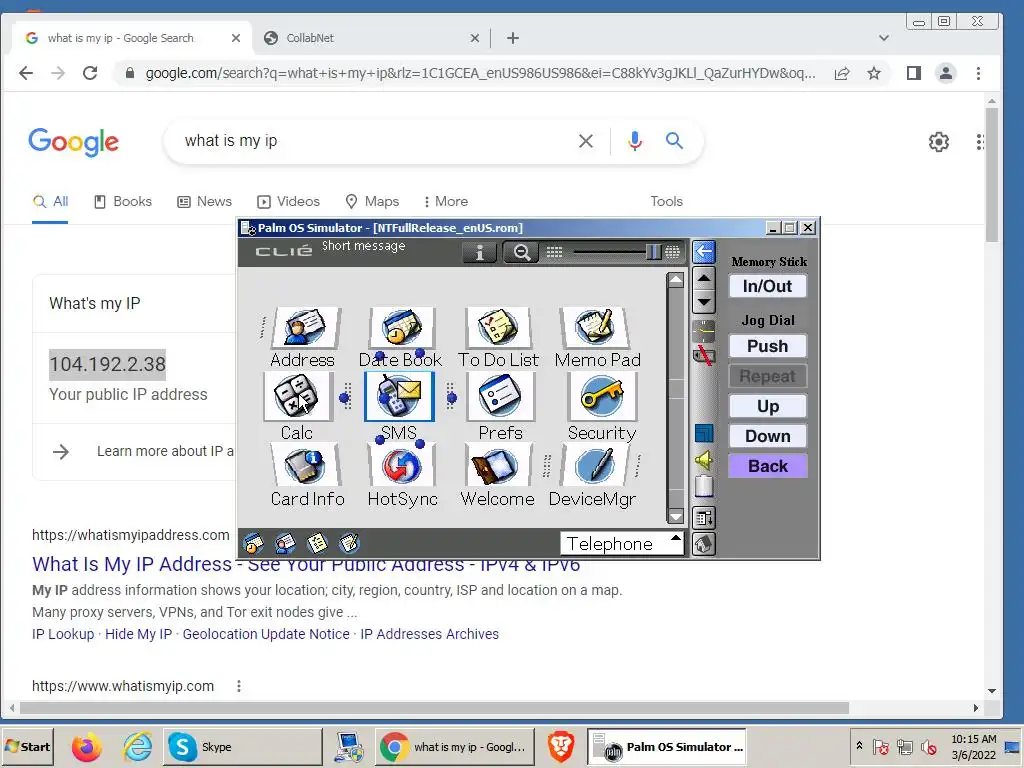Viewport: 1024px width, 768px height.
Task: Launch the Calc app icon
Action: [x=296, y=396]
